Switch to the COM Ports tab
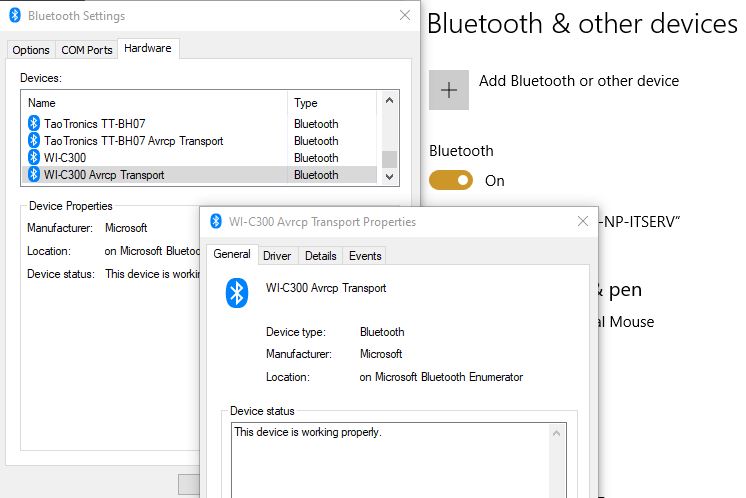This screenshot has height=498, width=746. [87, 50]
